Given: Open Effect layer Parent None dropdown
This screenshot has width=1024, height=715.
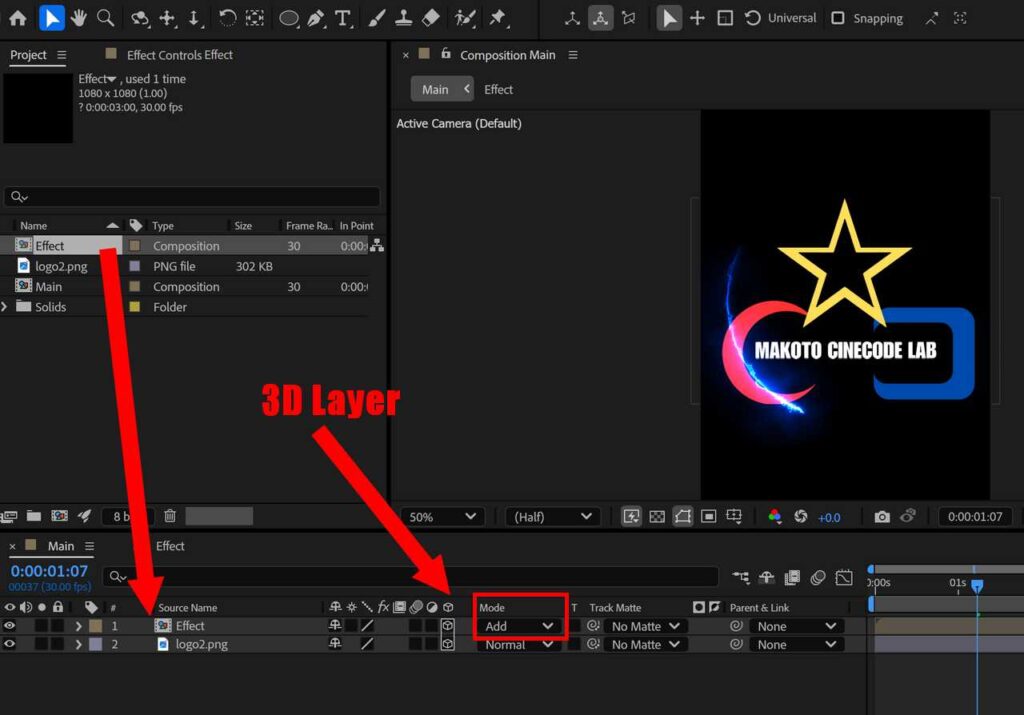Looking at the screenshot, I should (797, 626).
